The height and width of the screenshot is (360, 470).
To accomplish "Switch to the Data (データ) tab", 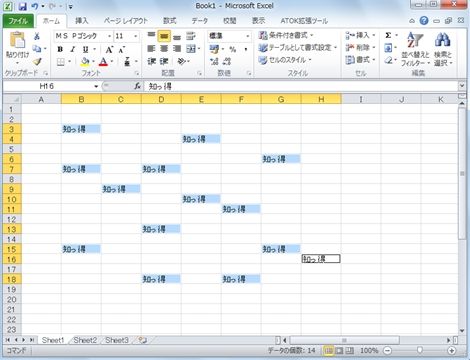I will pos(200,21).
